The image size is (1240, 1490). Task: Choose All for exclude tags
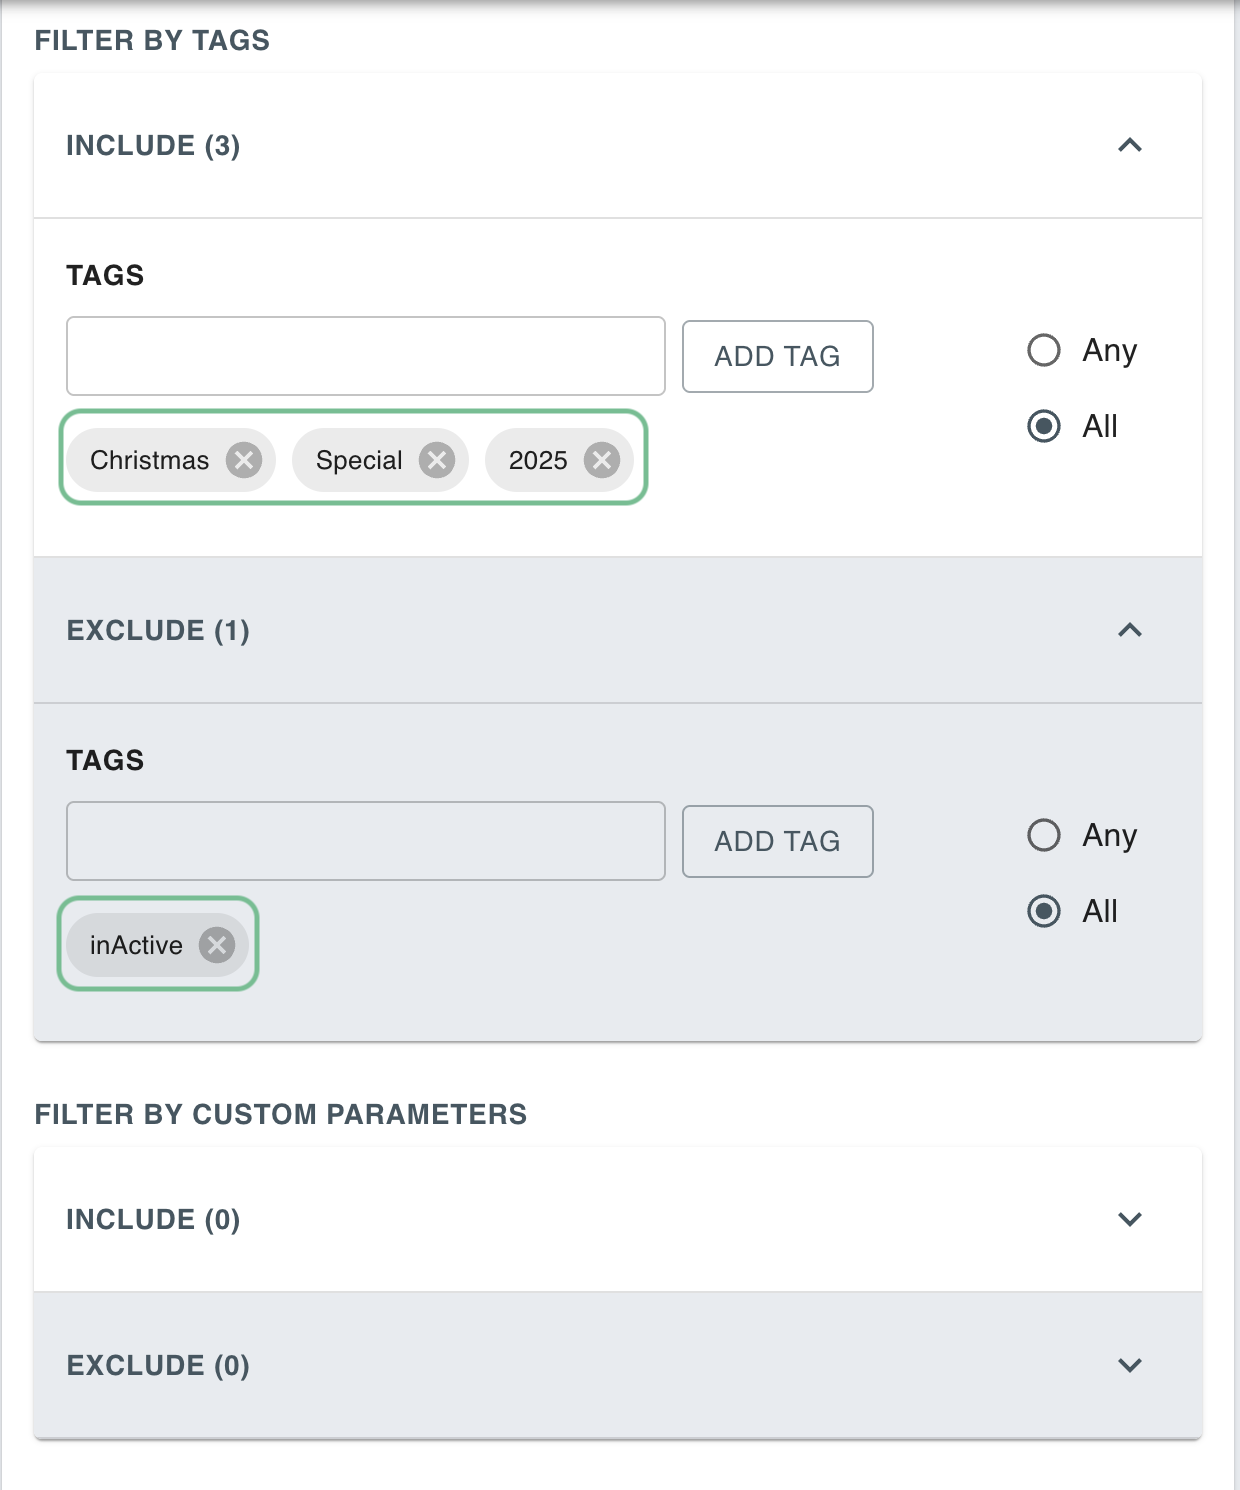[x=1044, y=912]
